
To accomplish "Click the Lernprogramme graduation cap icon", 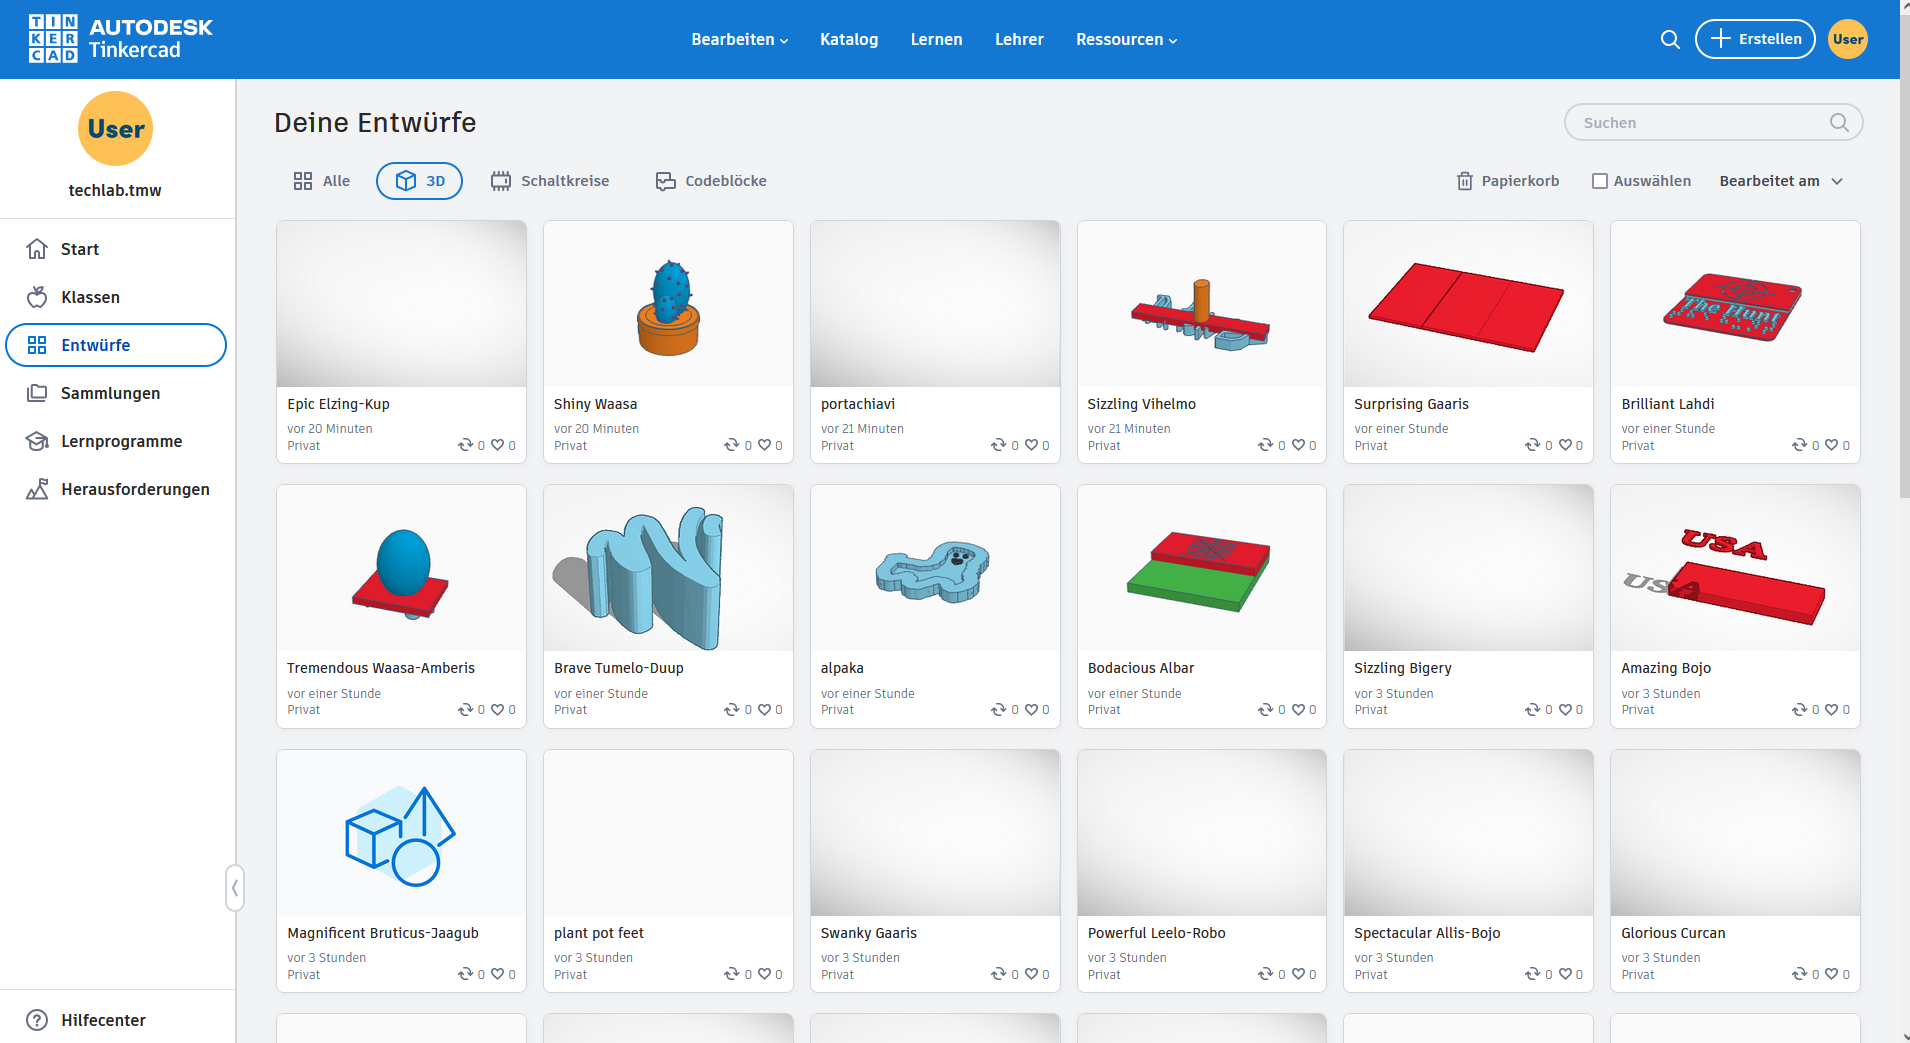I will coord(37,441).
